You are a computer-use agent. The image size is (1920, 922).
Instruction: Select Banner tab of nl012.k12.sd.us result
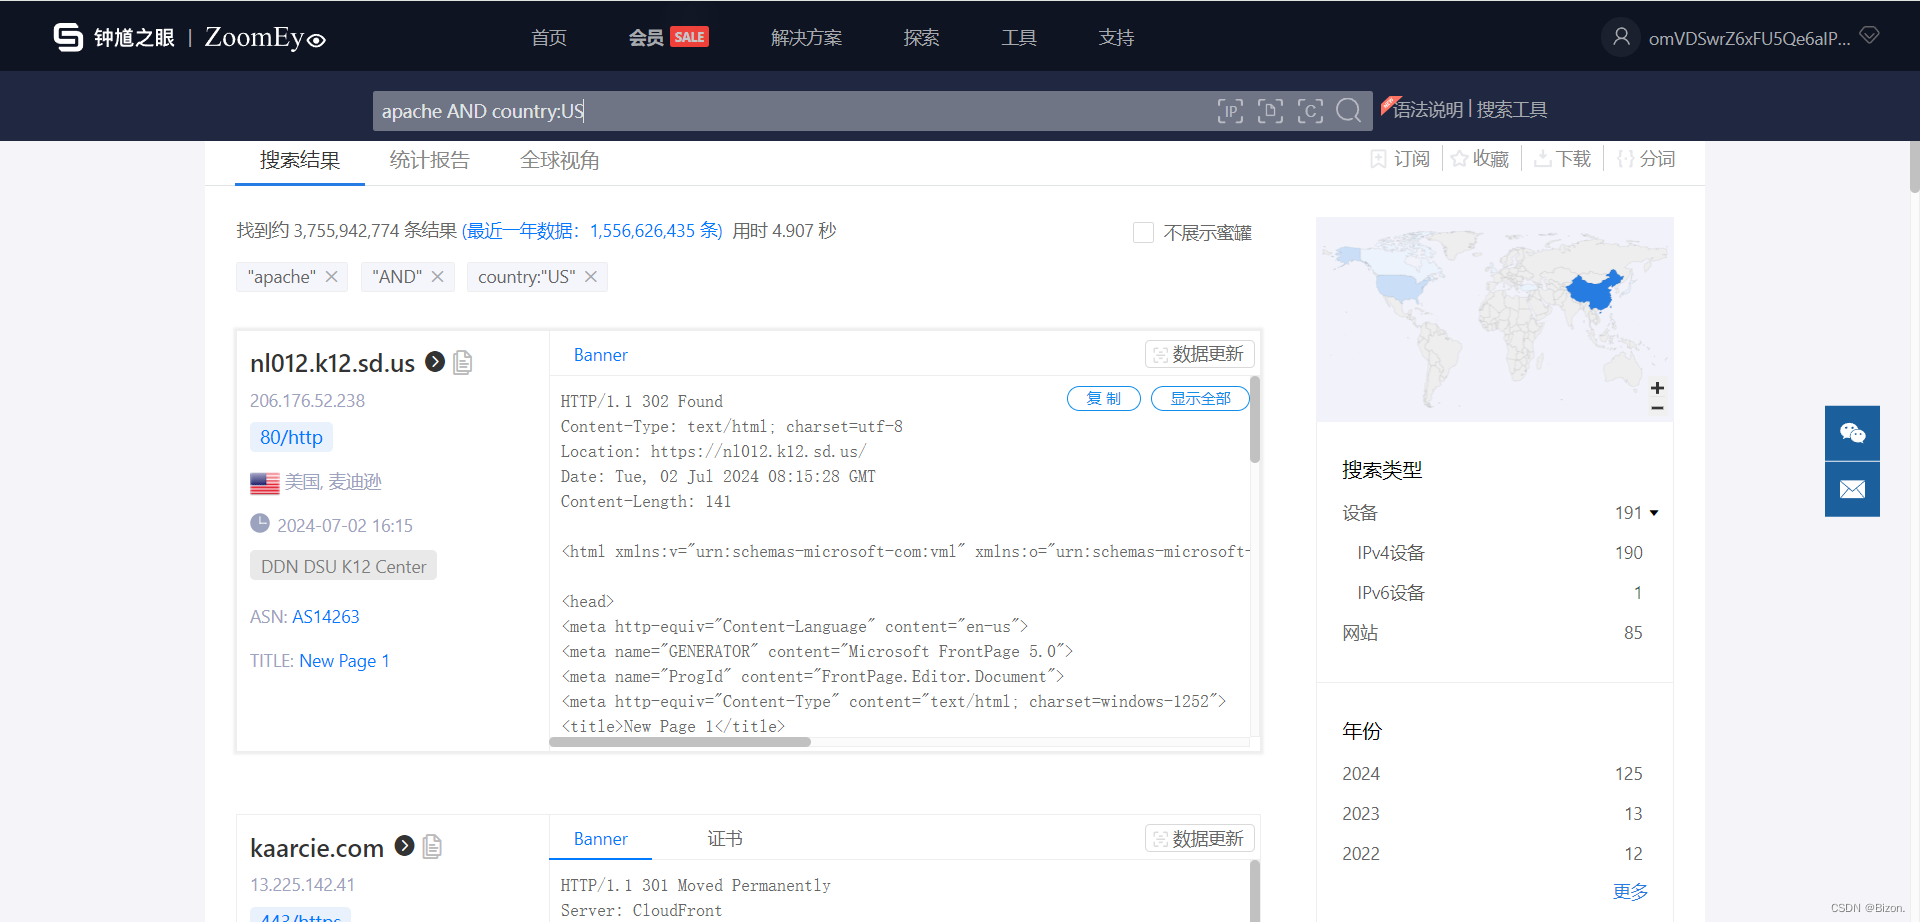[601, 355]
